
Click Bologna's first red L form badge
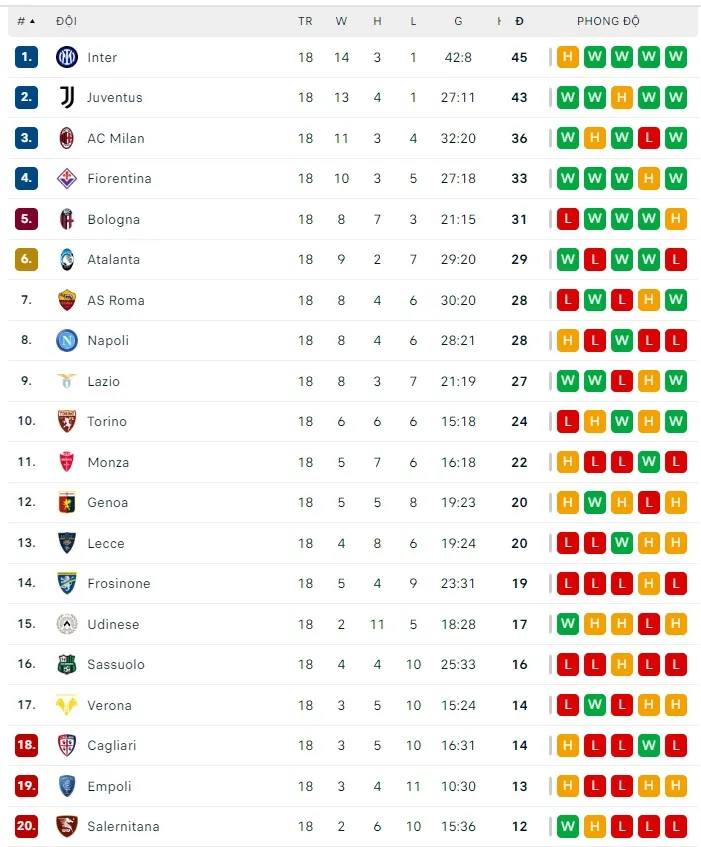tap(568, 219)
